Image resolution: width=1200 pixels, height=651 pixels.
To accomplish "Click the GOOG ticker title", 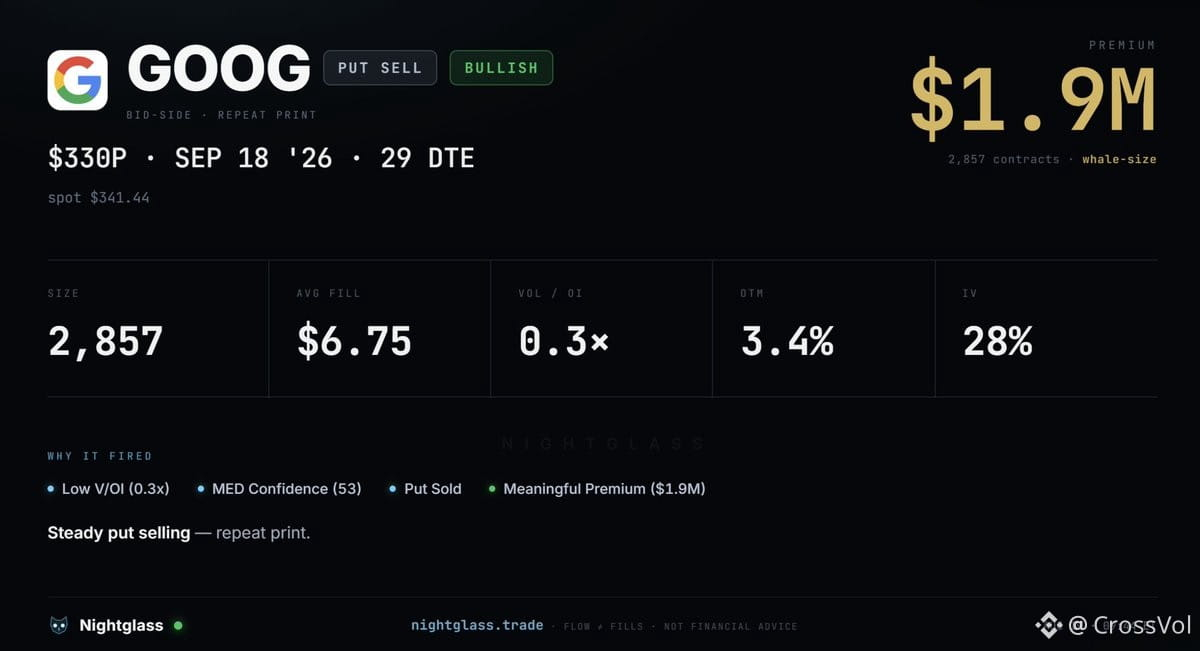I will (219, 69).
